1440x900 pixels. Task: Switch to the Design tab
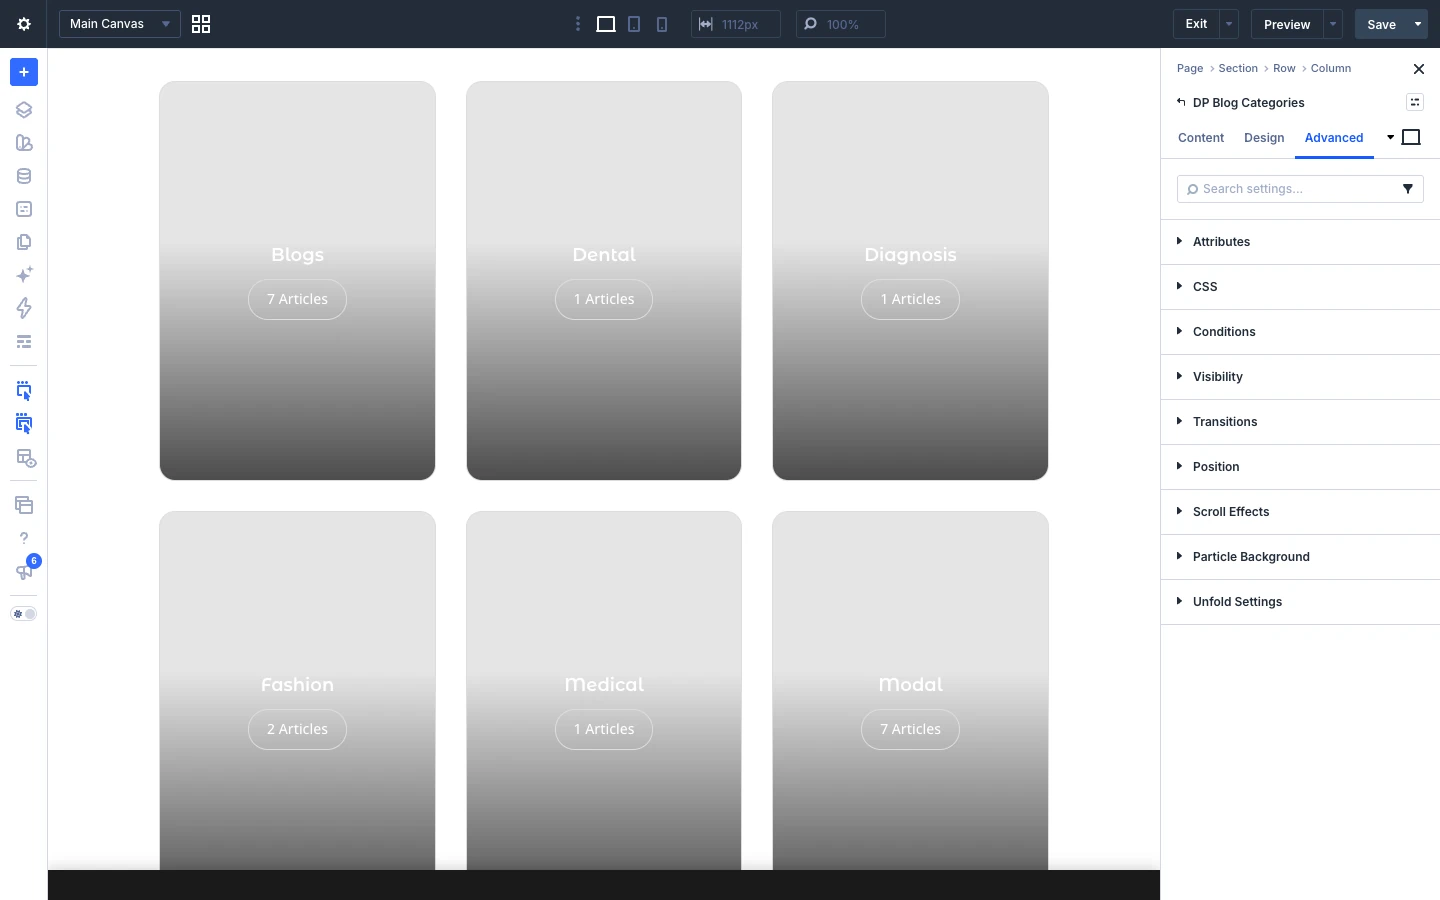point(1264,138)
